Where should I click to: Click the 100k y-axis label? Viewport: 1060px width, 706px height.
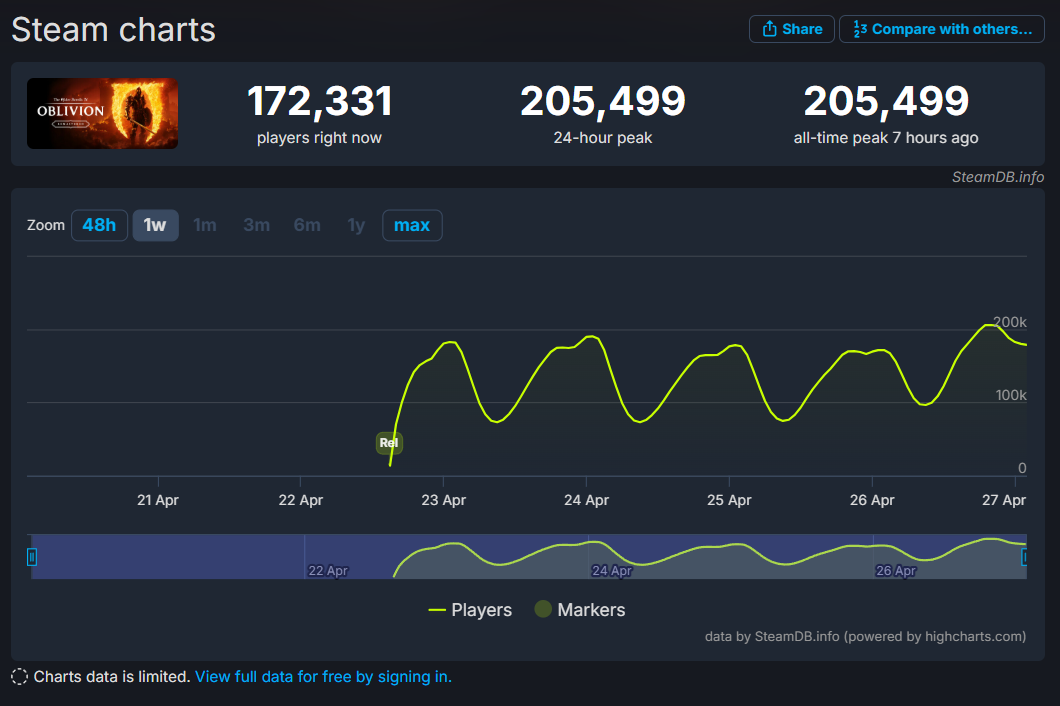(1011, 395)
